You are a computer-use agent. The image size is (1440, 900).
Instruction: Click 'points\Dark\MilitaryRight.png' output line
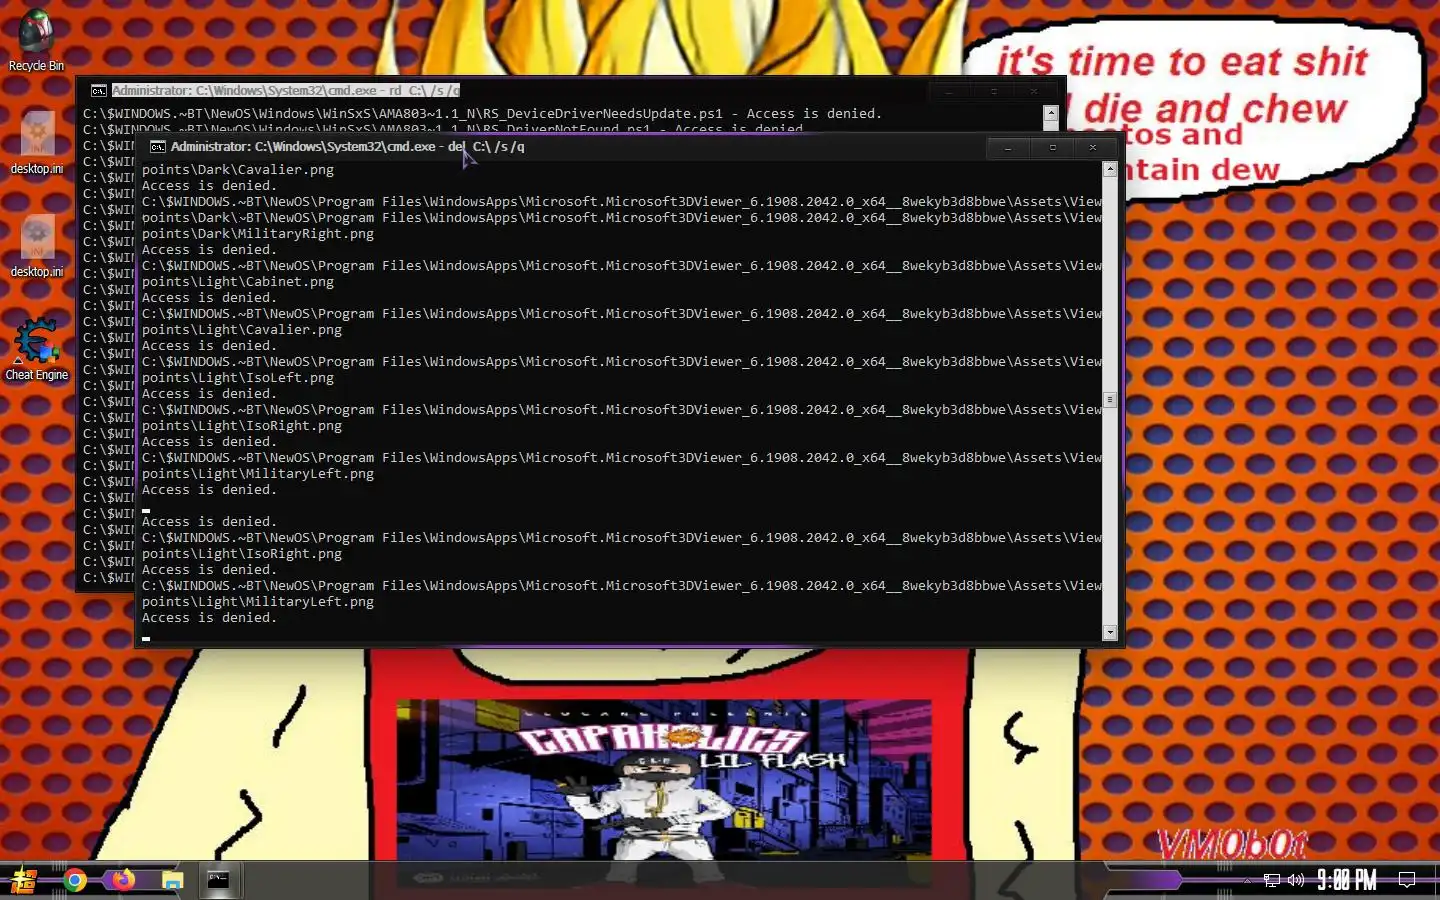coord(258,234)
